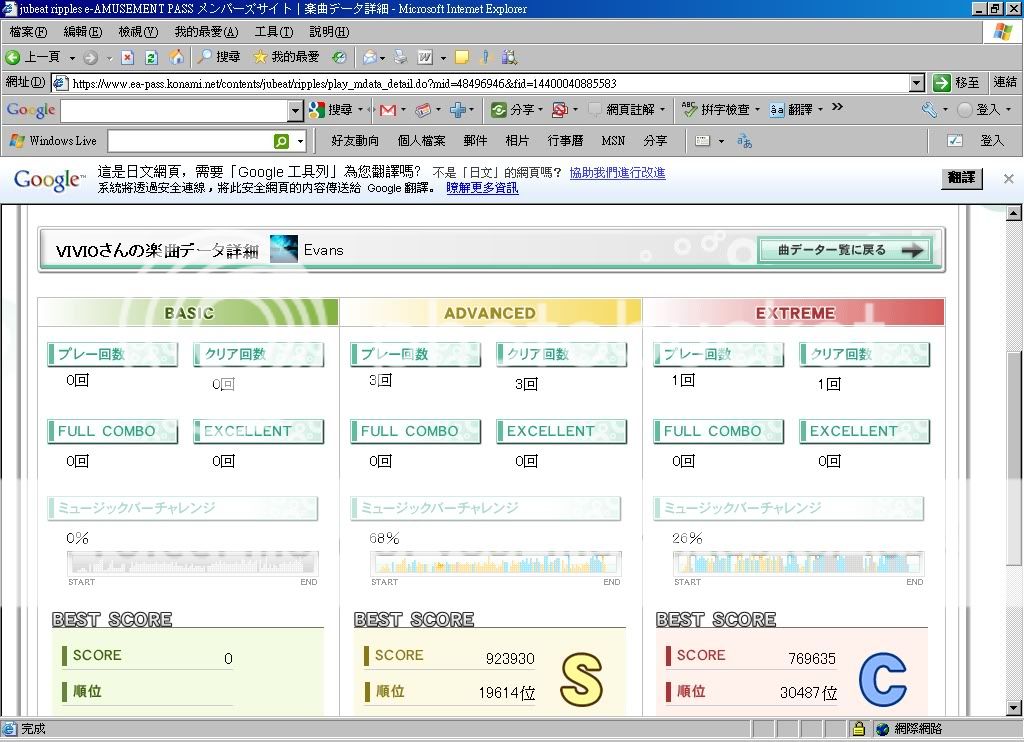Open the 瞭解更多資訊 link
Viewport: 1024px width, 742px height.
482,188
